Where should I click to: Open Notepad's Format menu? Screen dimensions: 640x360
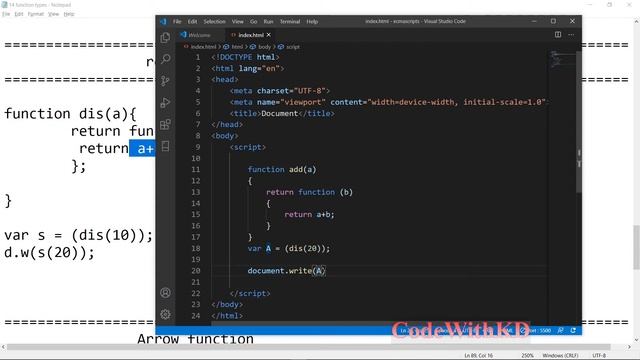(x=36, y=14)
